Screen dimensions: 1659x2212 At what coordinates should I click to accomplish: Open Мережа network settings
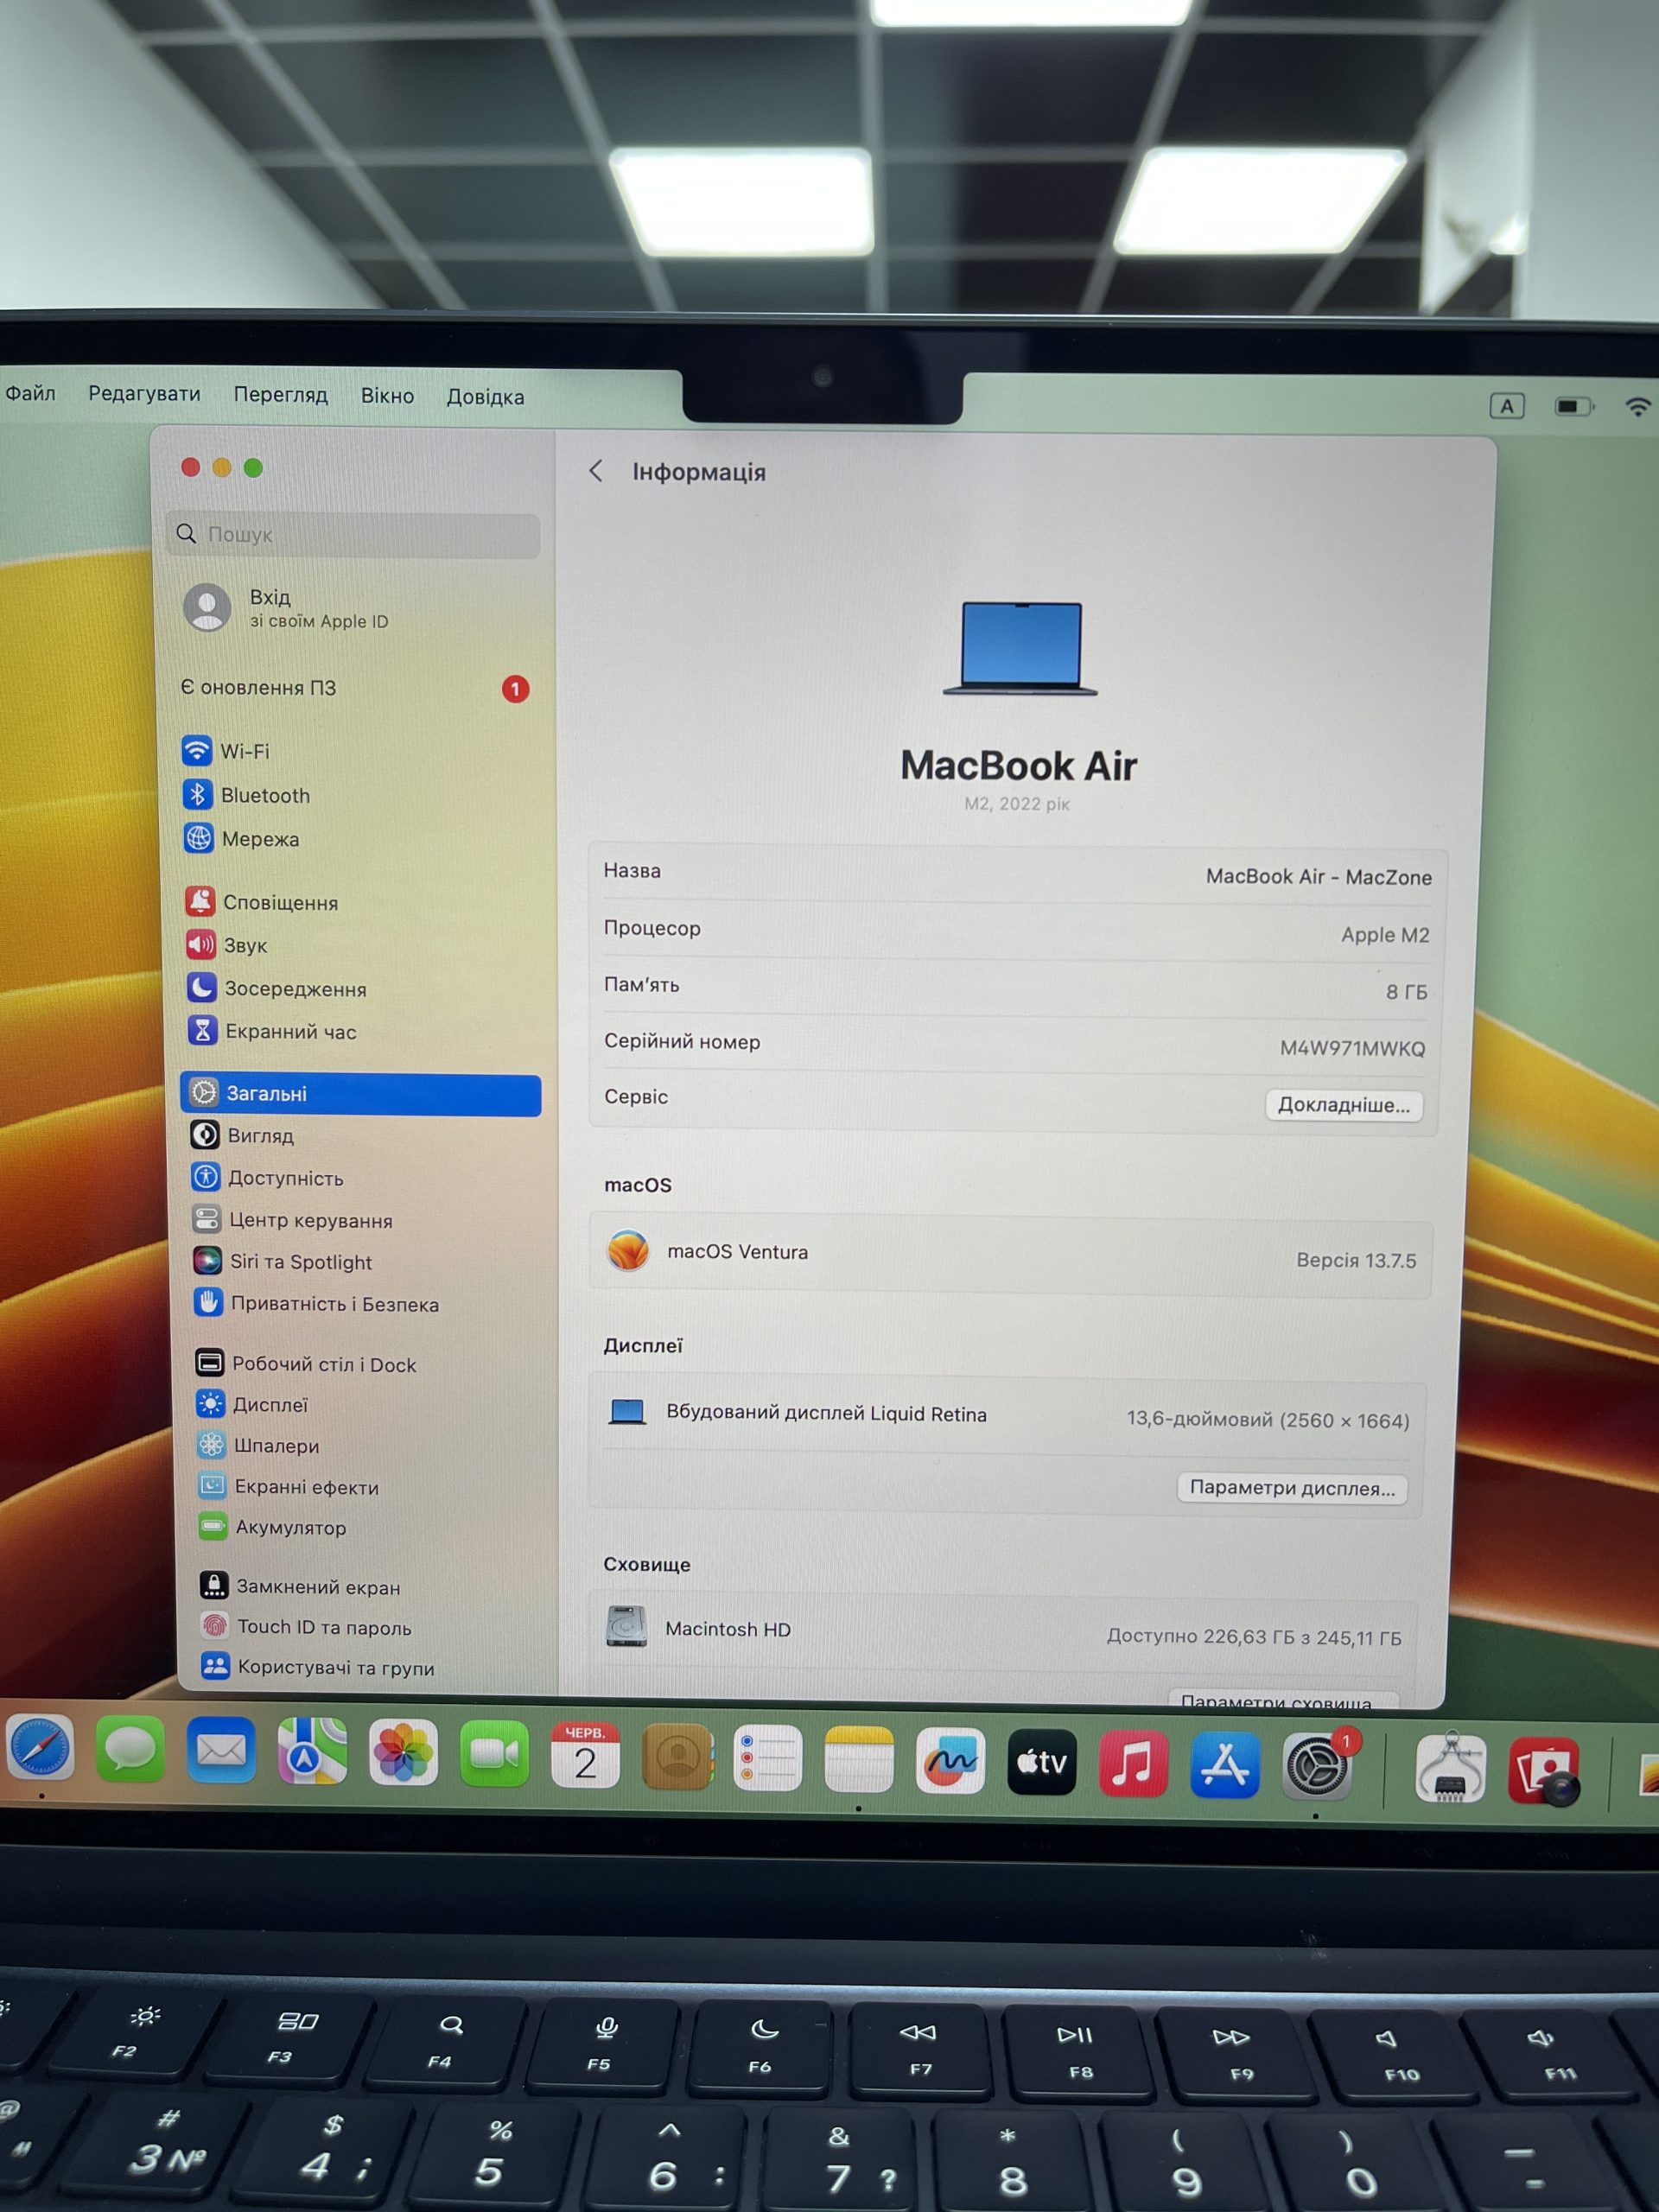(242, 838)
